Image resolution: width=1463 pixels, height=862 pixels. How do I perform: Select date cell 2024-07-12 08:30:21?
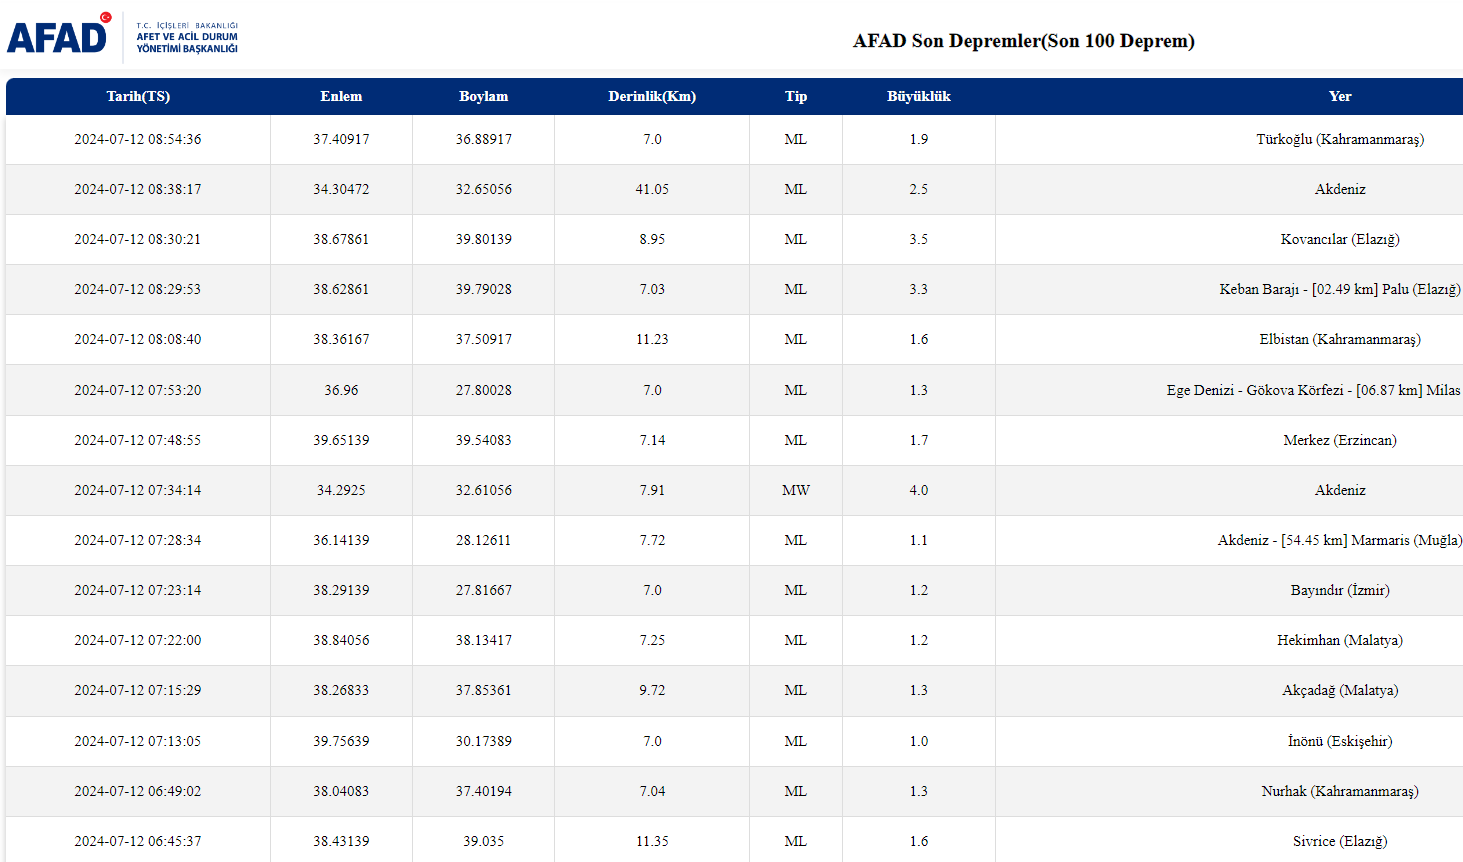point(138,239)
